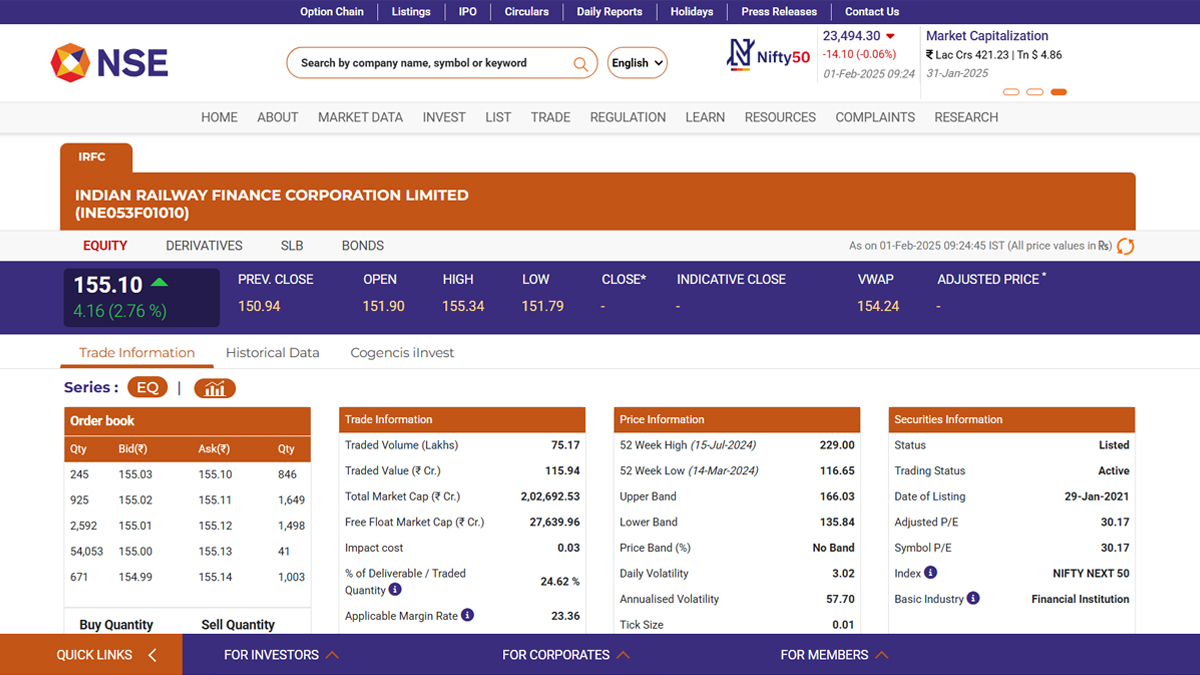Select the EQ series pill
Screen dimensions: 1200x675
click(x=147, y=388)
